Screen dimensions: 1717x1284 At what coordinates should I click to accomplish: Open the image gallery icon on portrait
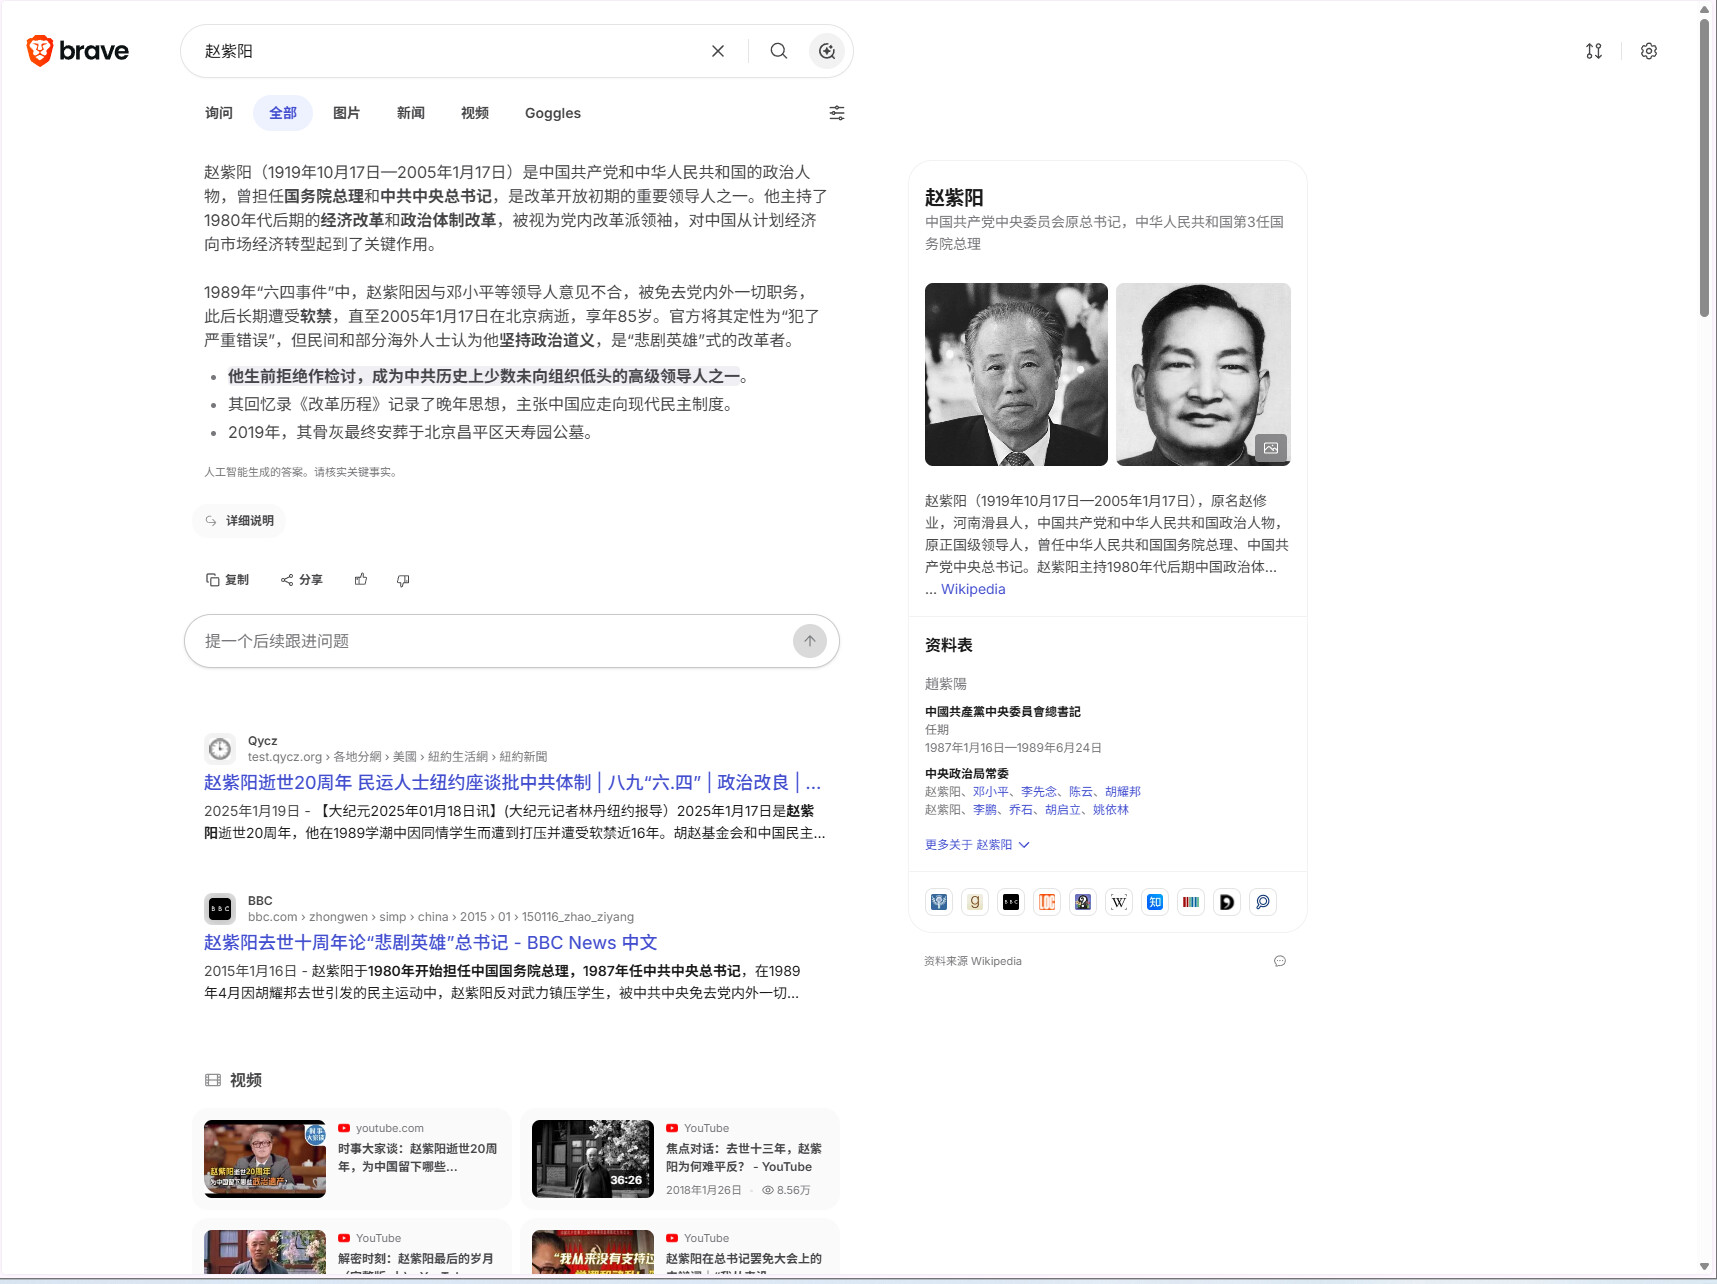click(x=1270, y=448)
